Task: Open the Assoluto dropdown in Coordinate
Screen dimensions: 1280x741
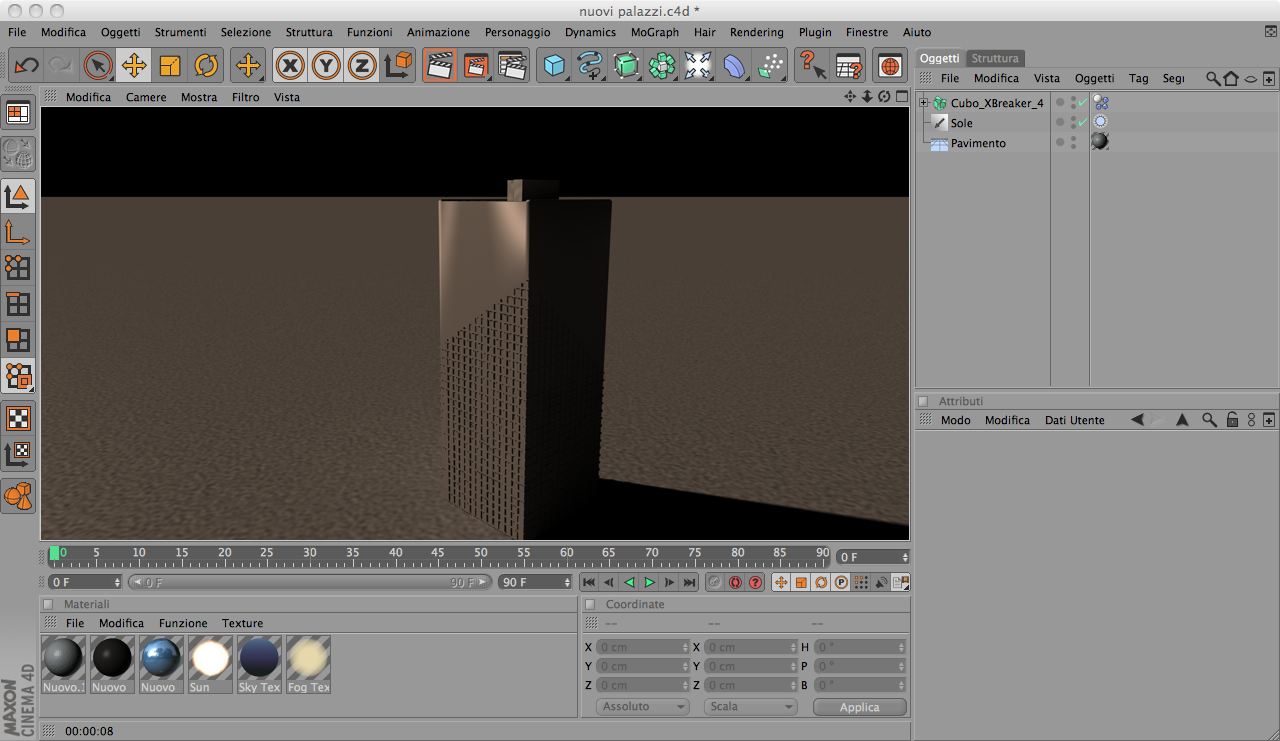Action: (x=642, y=706)
